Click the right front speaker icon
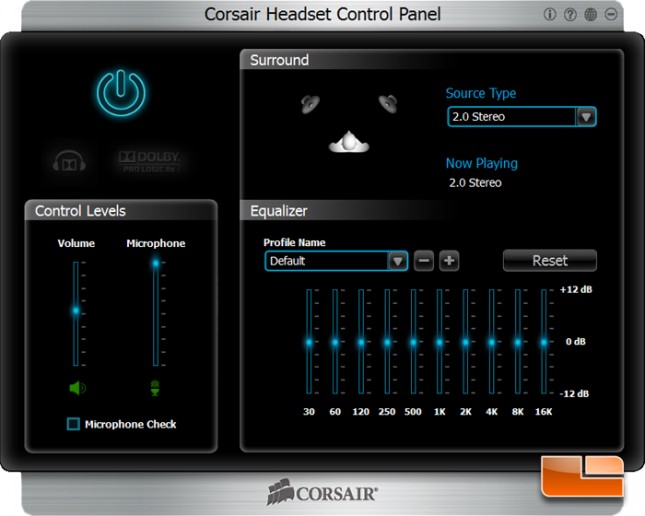 (x=388, y=103)
